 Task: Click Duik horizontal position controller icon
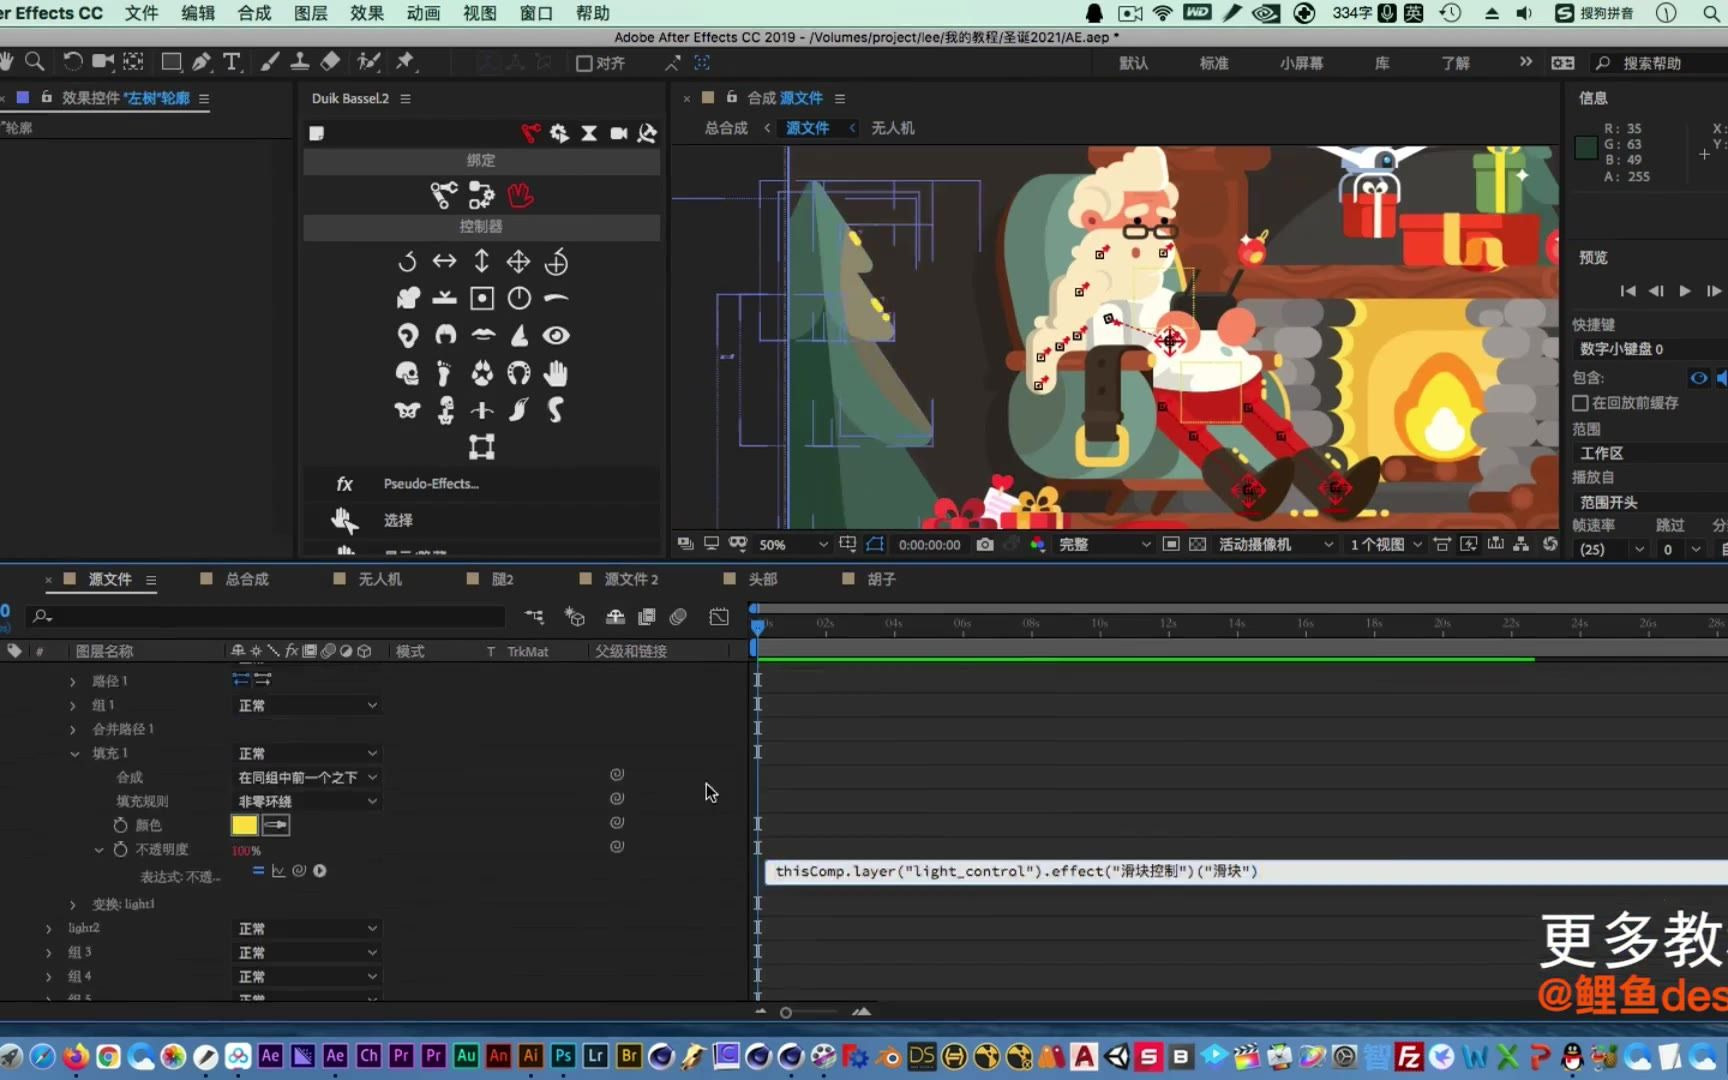(444, 262)
